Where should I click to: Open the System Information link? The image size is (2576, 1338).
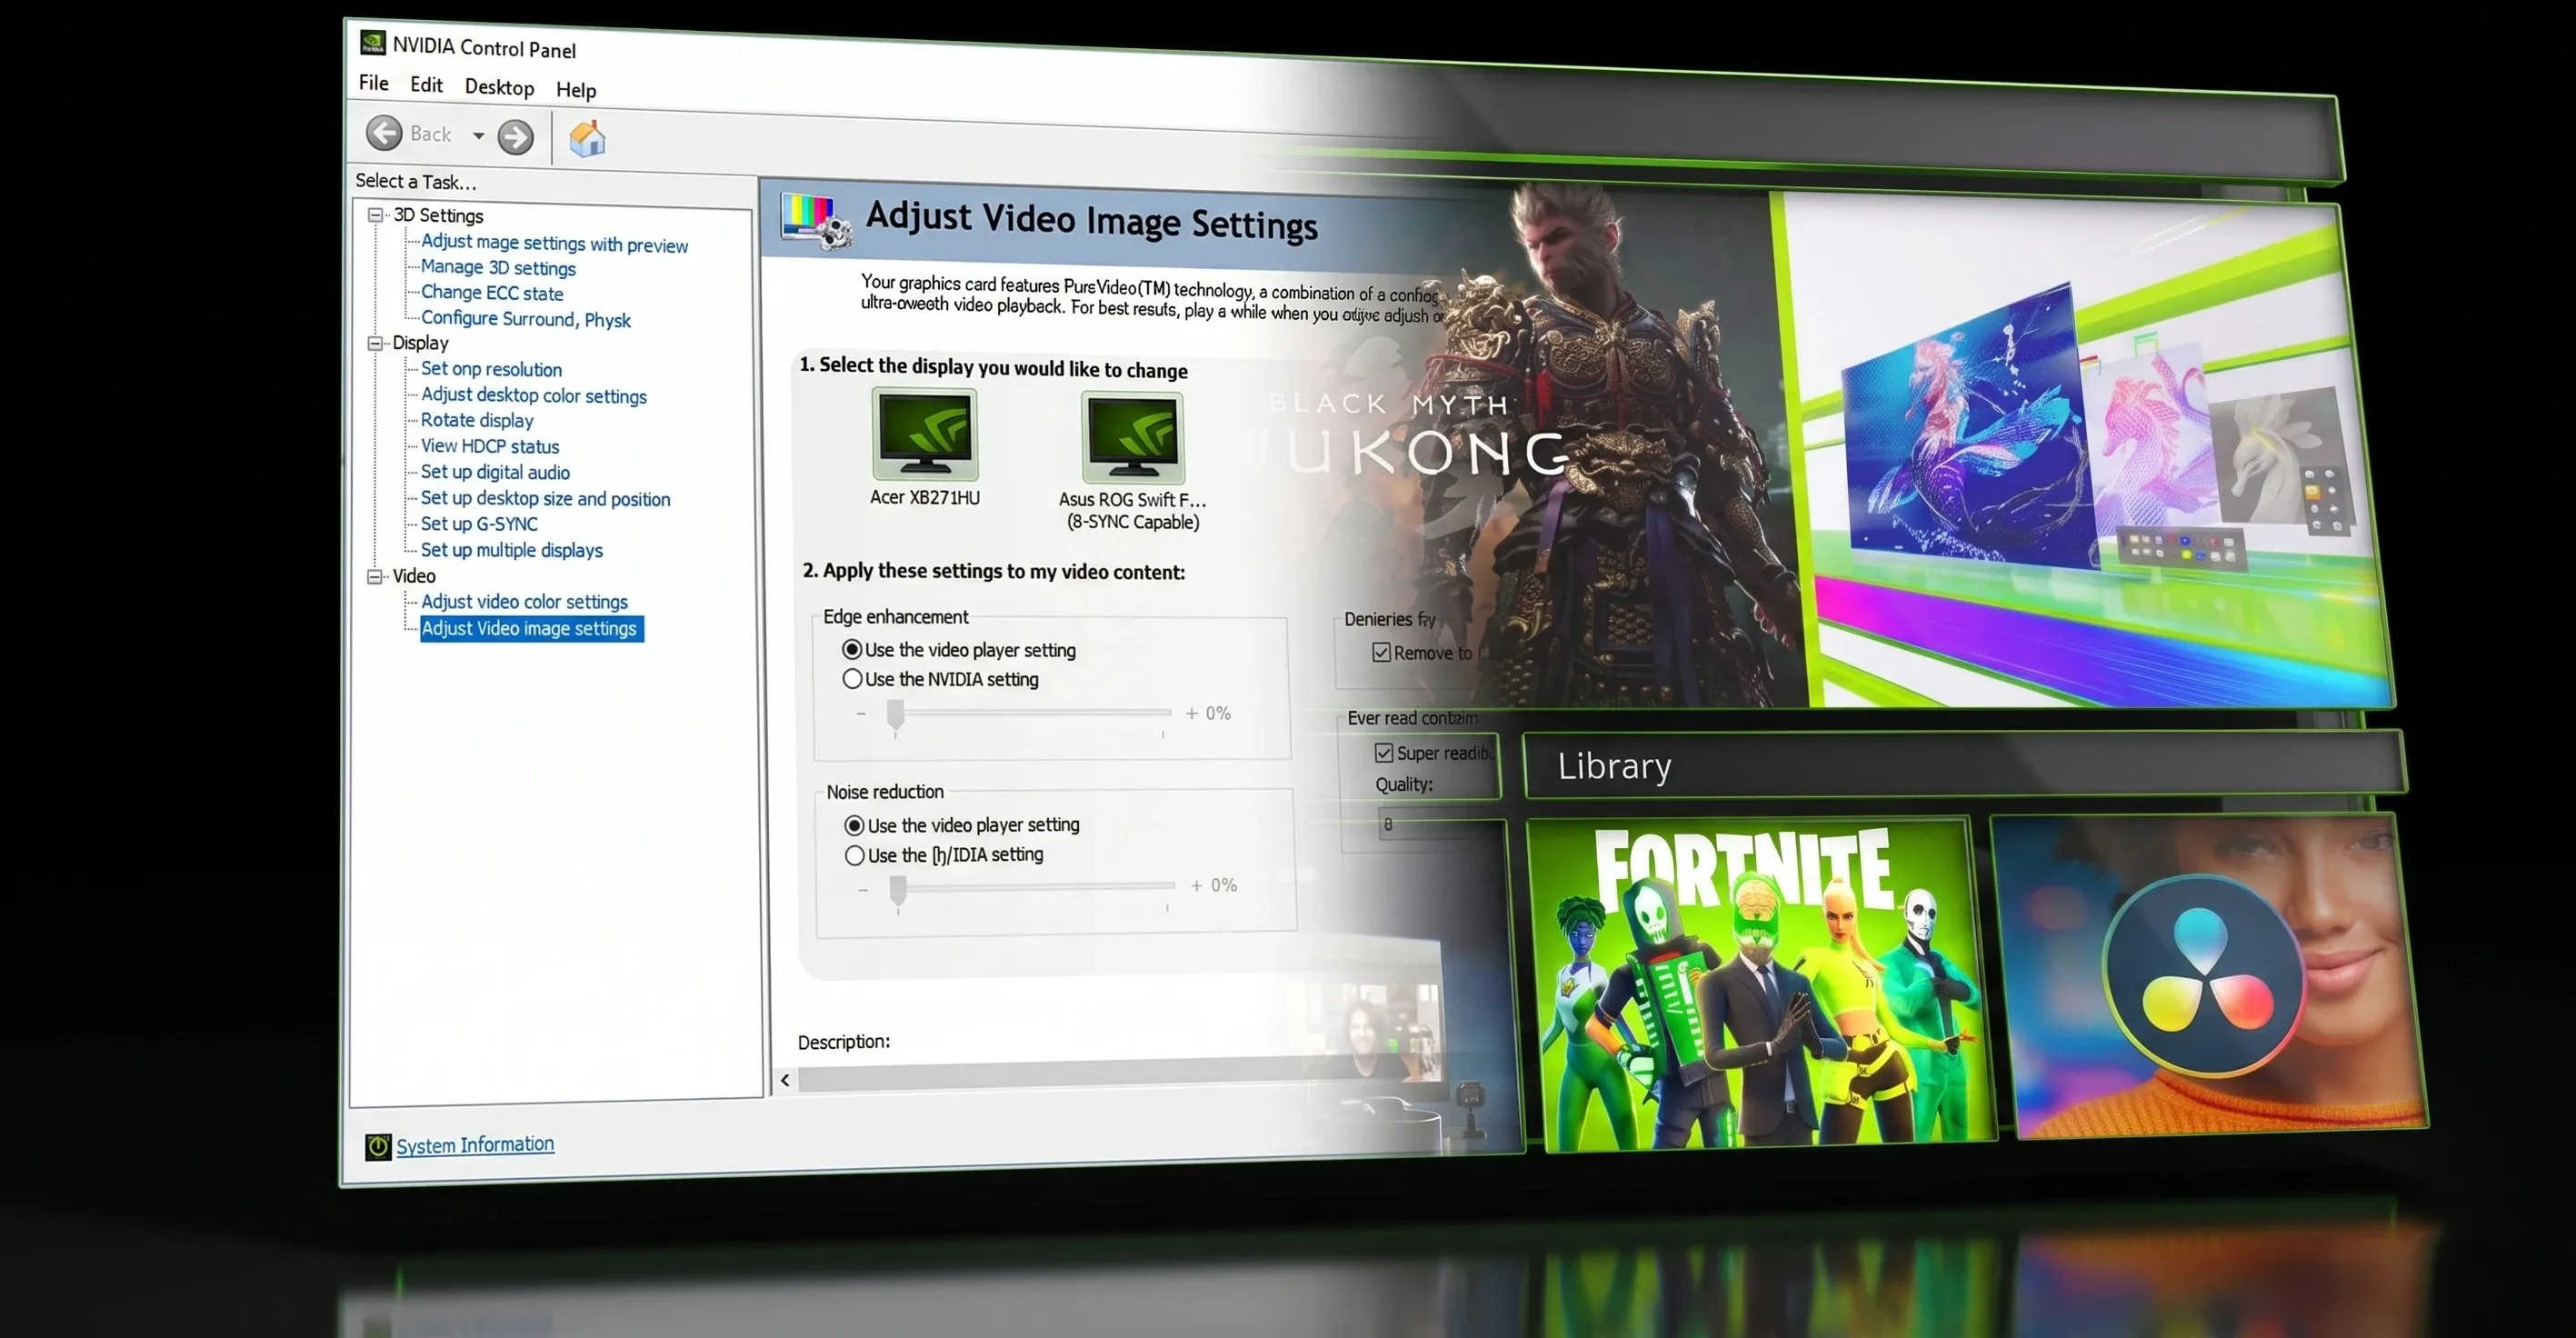(475, 1145)
